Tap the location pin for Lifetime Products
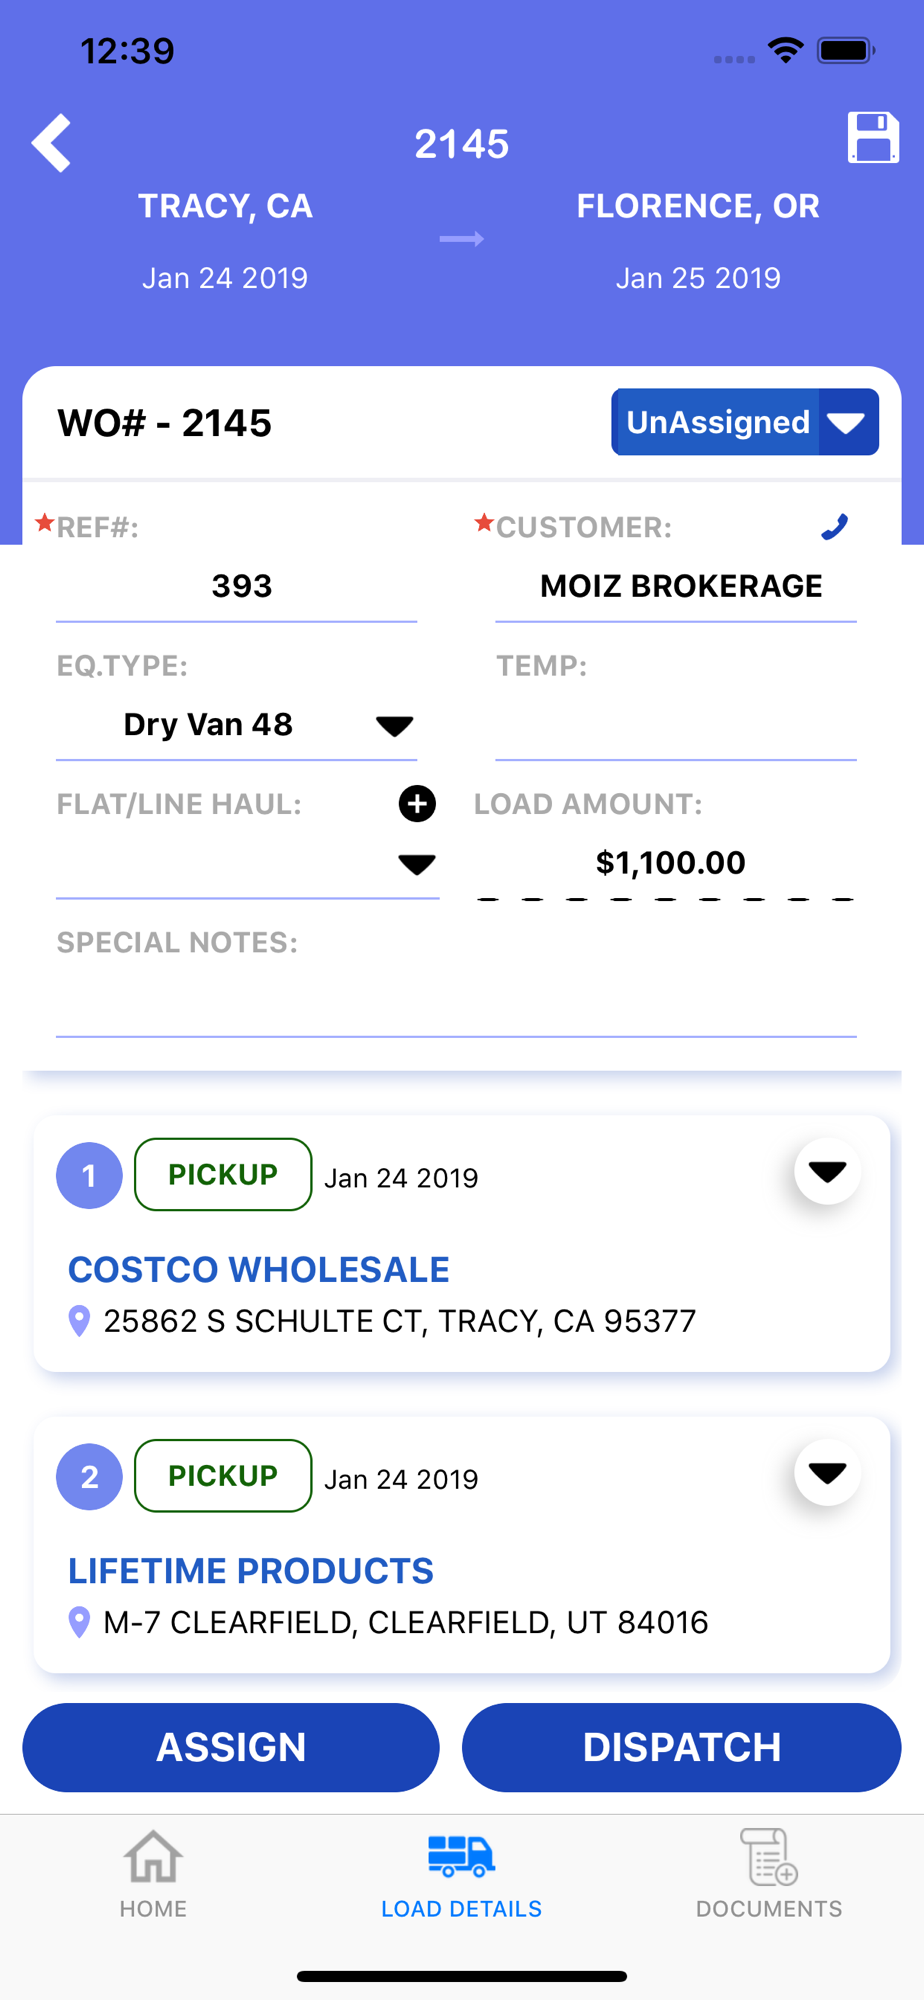 point(79,1622)
